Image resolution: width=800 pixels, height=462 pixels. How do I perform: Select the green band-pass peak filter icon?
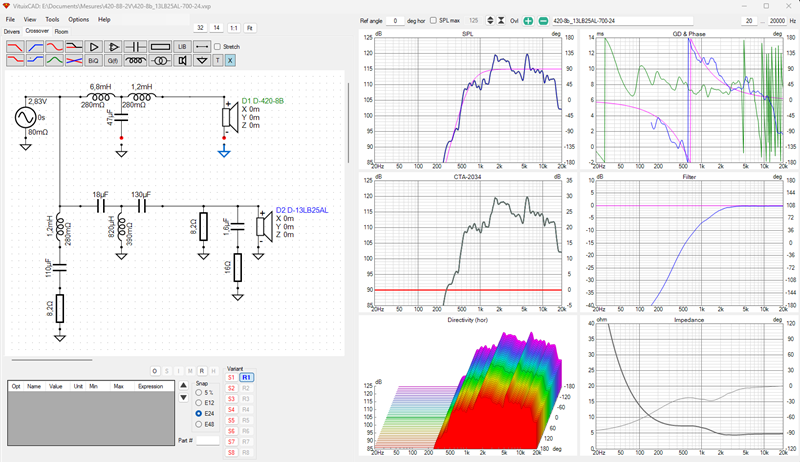54,61
